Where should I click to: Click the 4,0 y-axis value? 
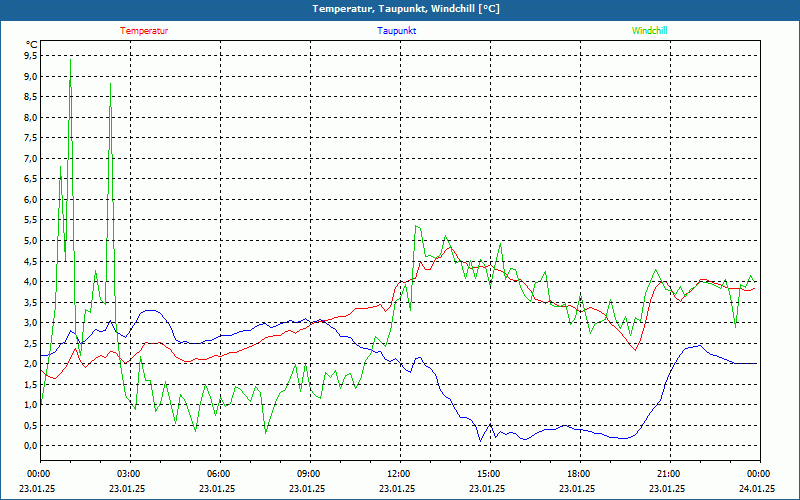point(31,282)
